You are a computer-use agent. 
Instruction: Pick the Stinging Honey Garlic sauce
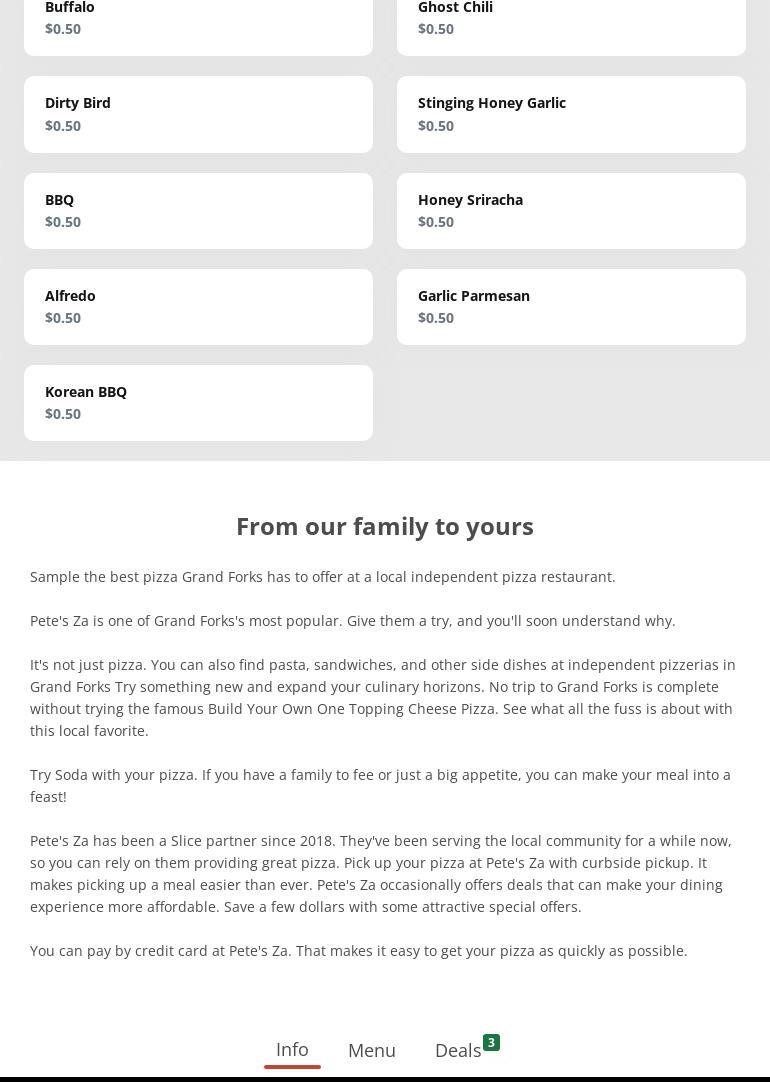click(571, 114)
